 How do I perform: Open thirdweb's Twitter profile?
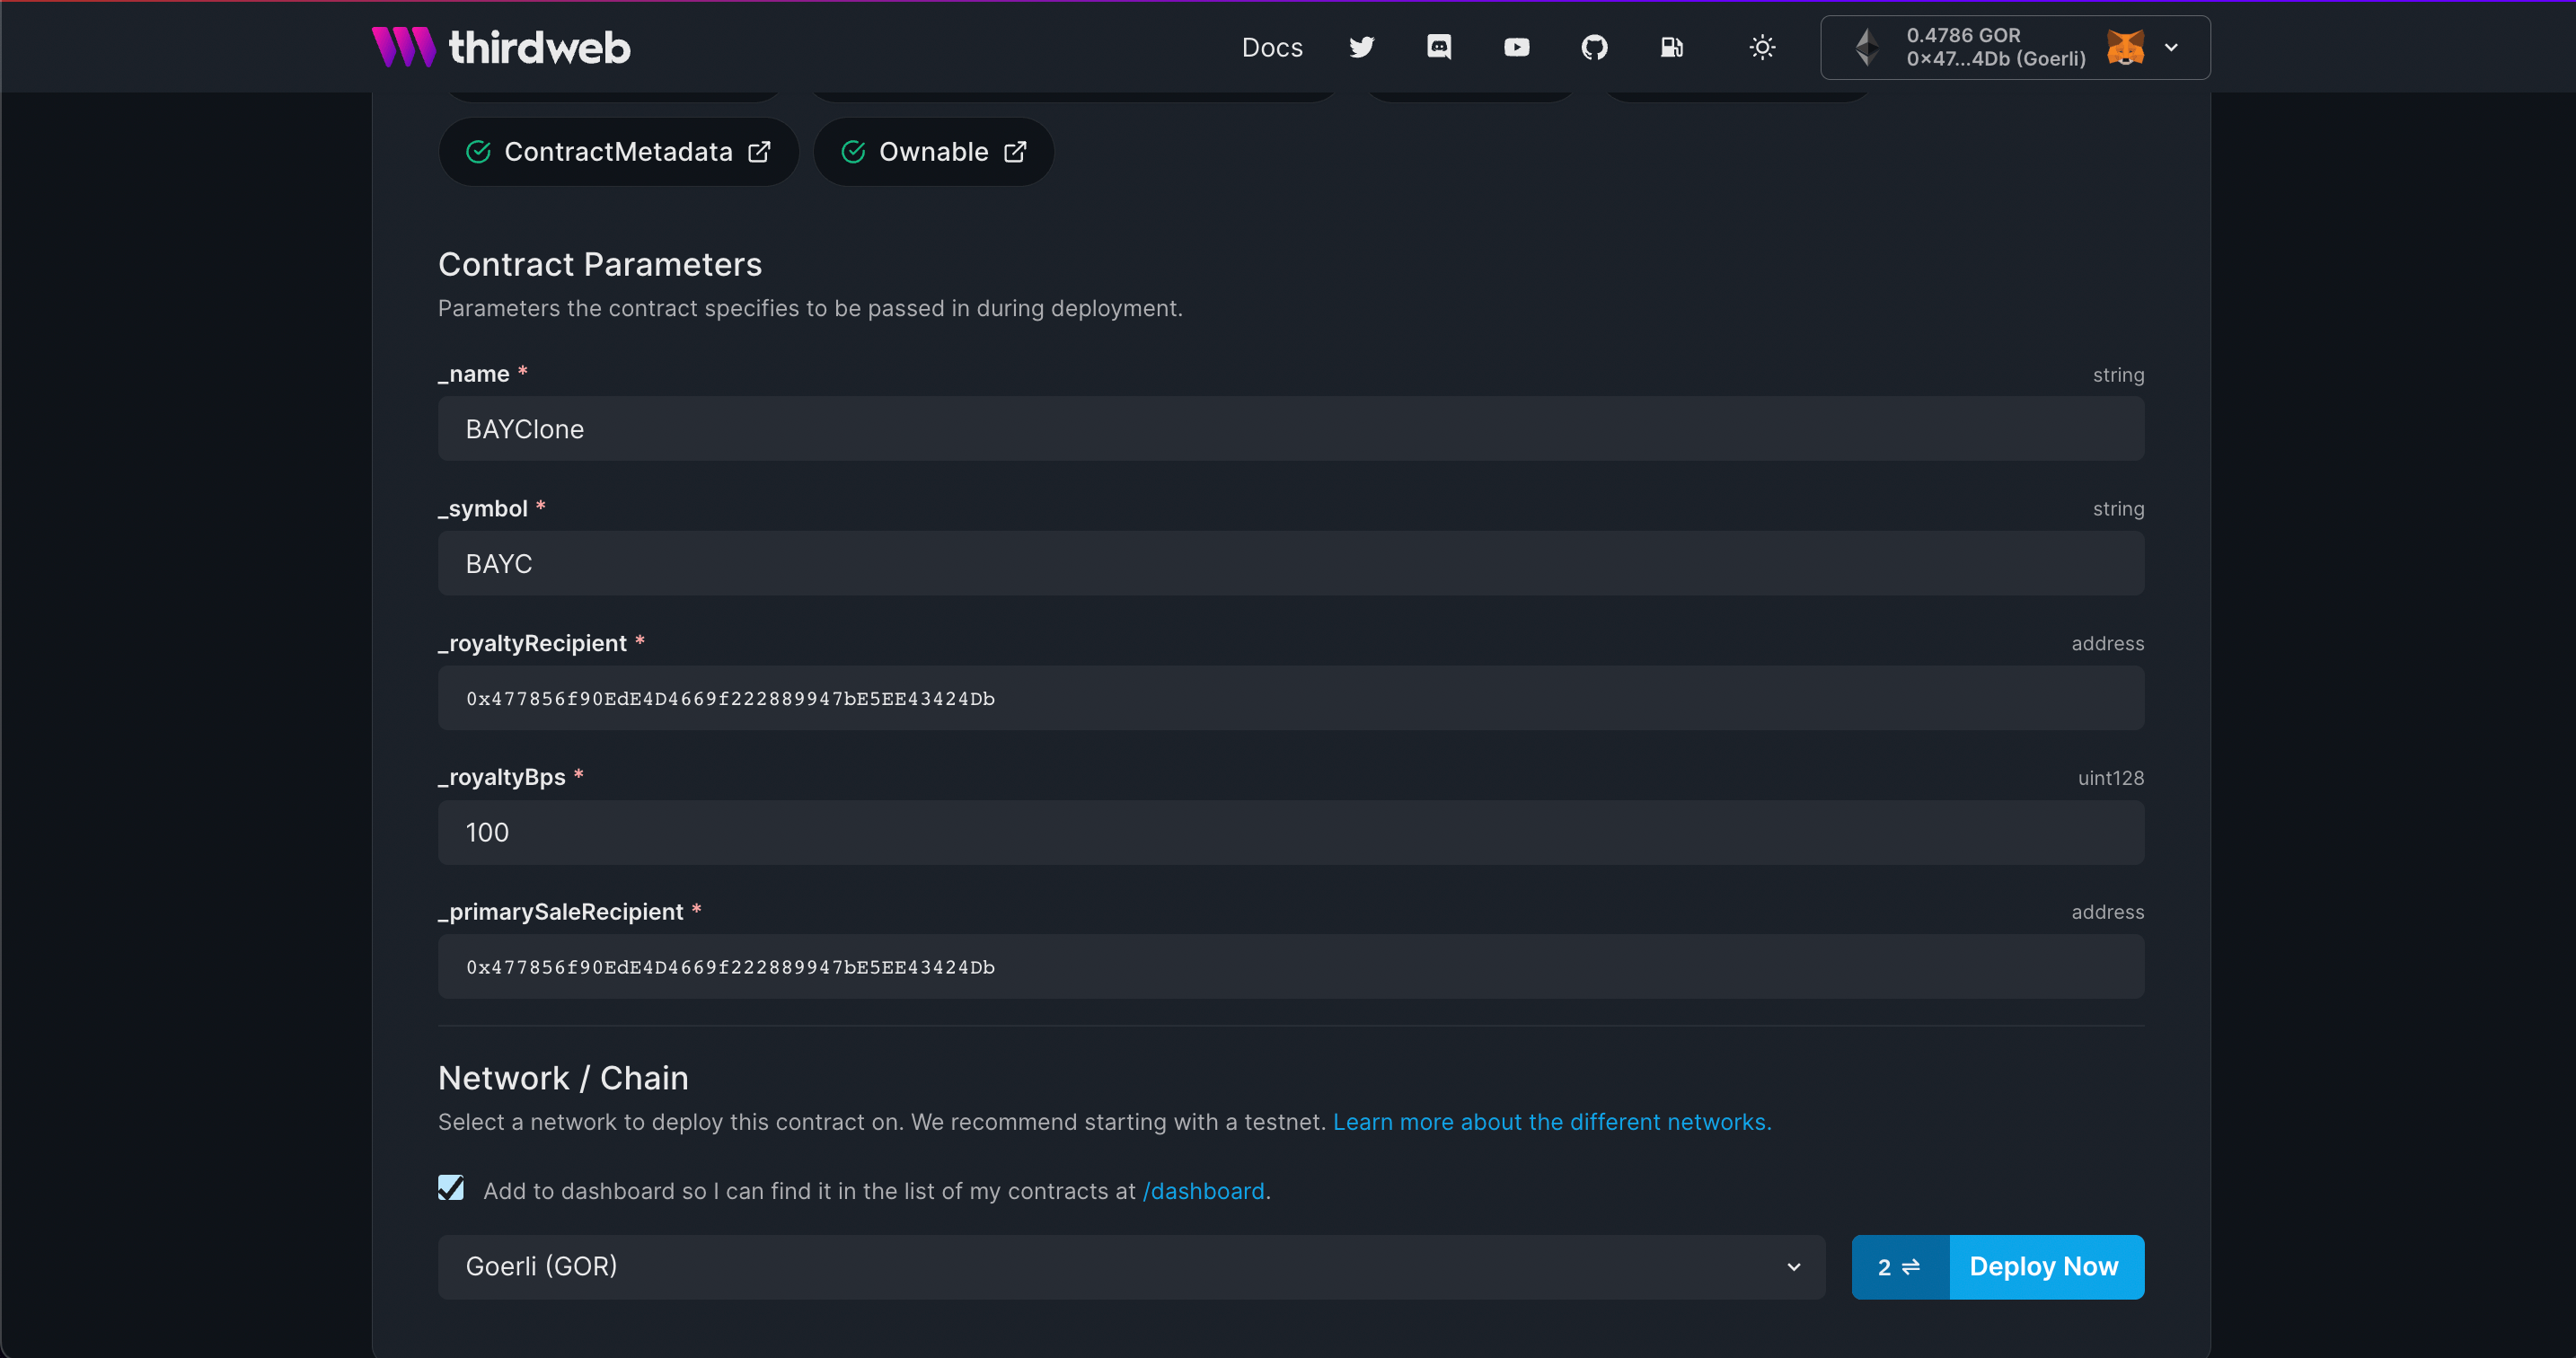[1362, 47]
